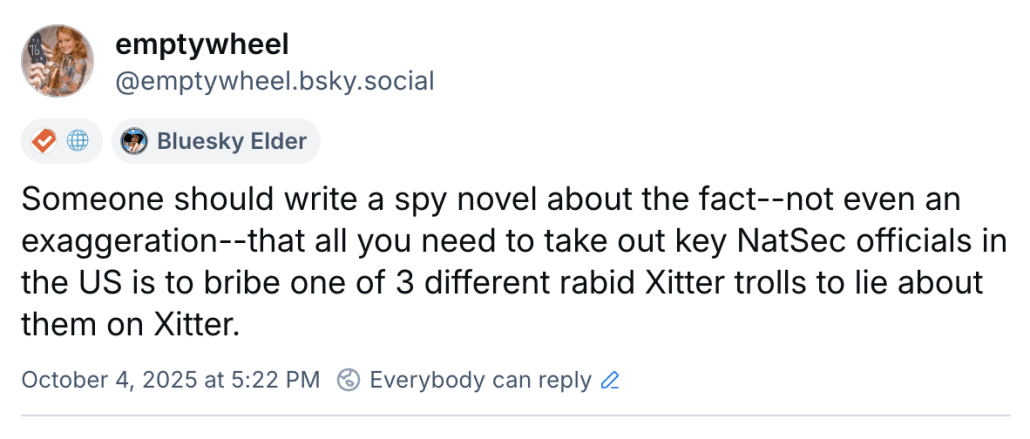Open the emptywheel profile avatar photo
This screenshot has width=1030, height=439.
tap(57, 61)
